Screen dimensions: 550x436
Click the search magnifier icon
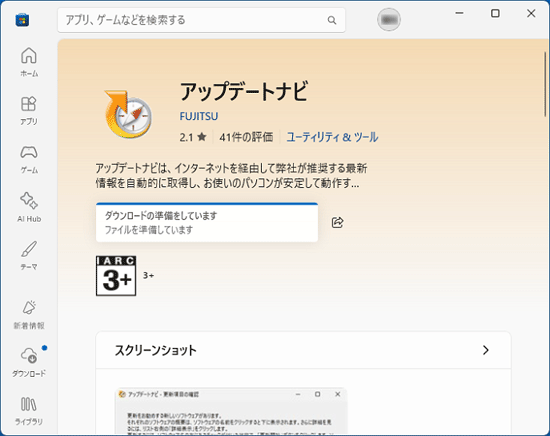point(331,20)
